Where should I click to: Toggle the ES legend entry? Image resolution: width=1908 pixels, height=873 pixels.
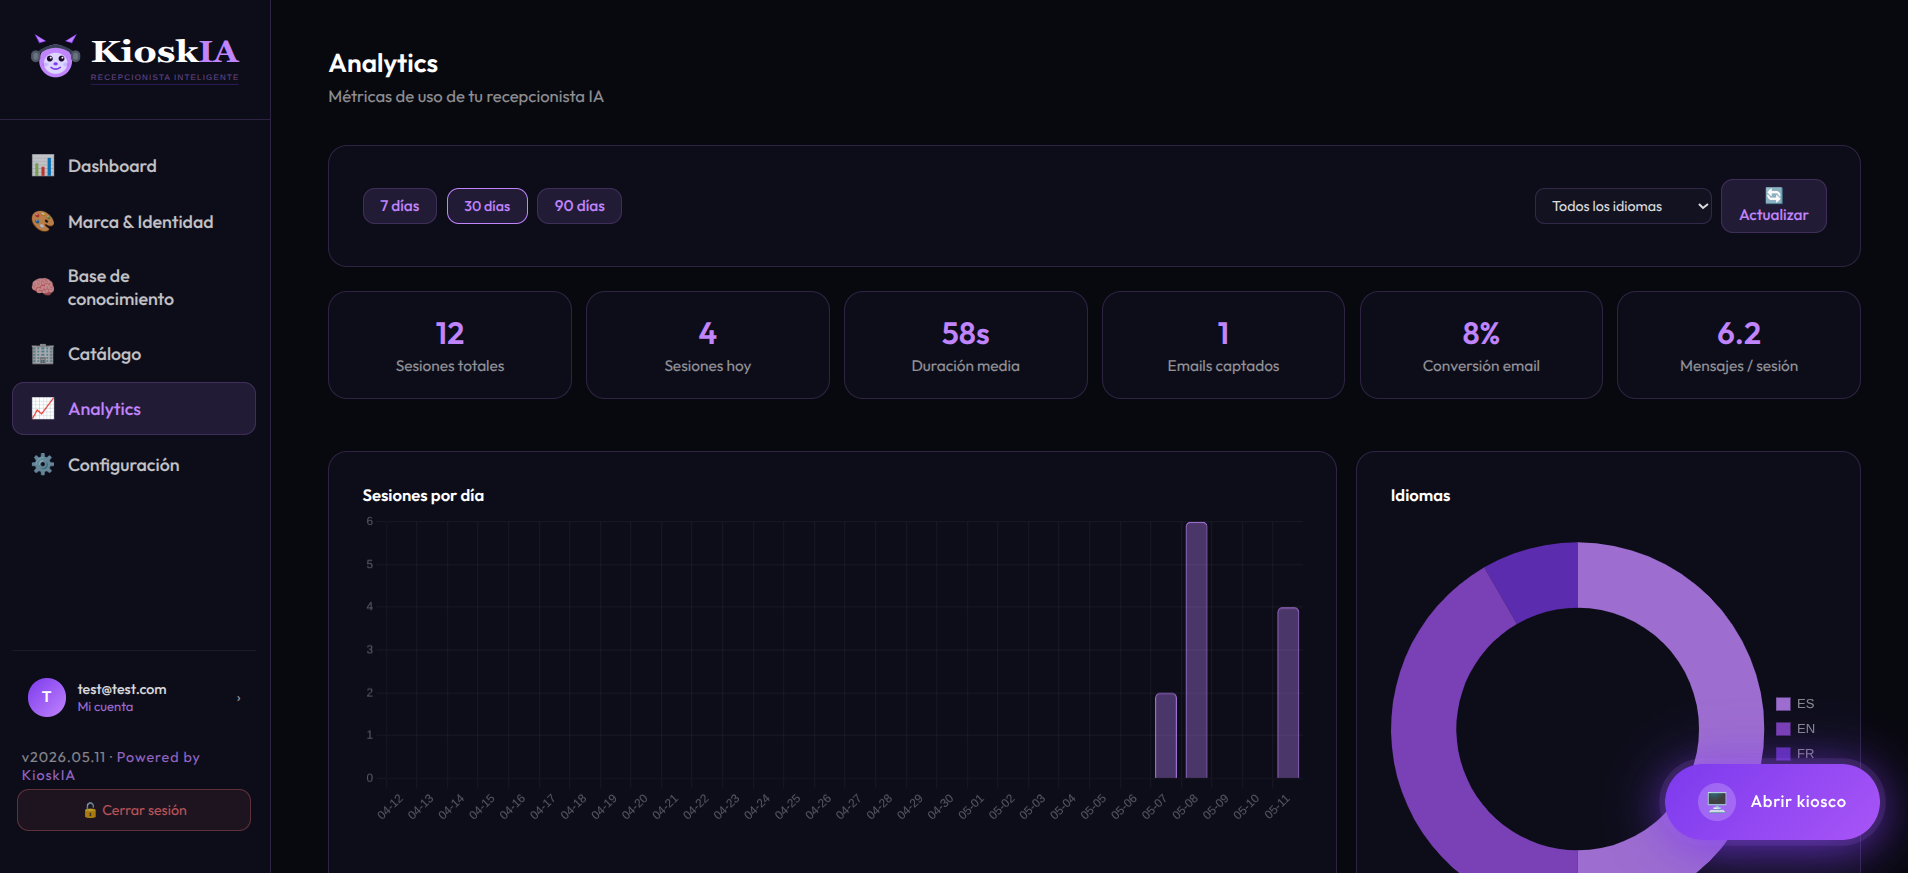(1795, 704)
